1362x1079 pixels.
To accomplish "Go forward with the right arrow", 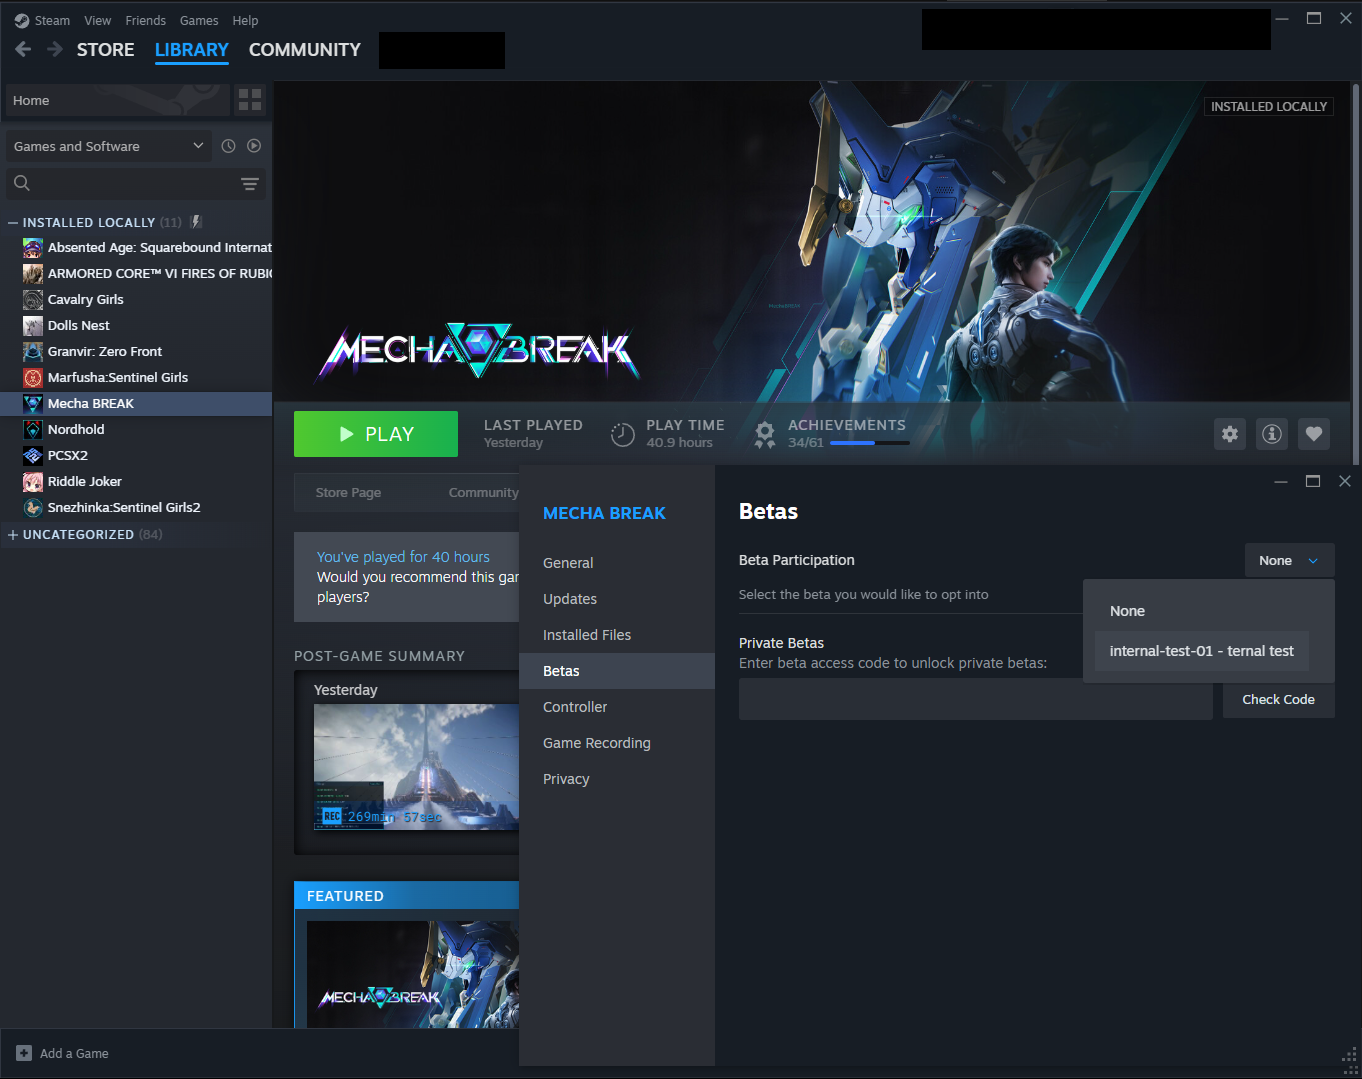I will 55,49.
